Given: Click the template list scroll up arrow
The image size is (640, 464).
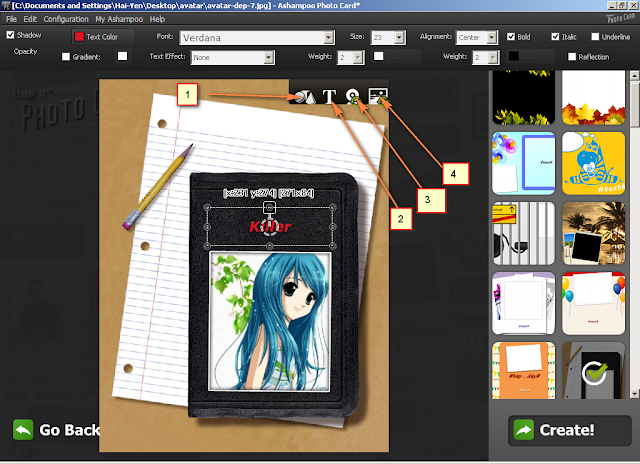Looking at the screenshot, I should tap(634, 75).
